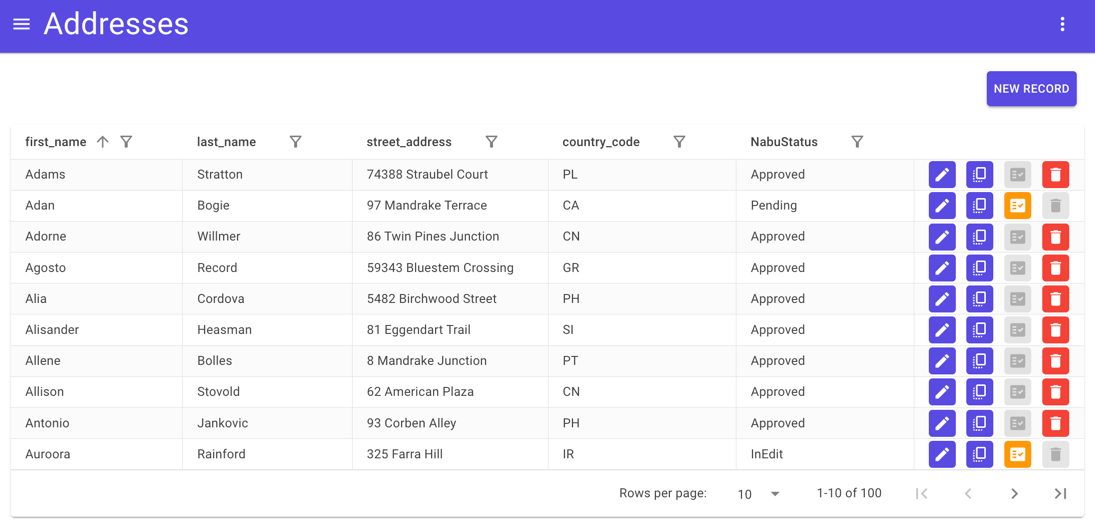Click the country_code column header
The height and width of the screenshot is (529, 1095).
pyautogui.click(x=601, y=142)
